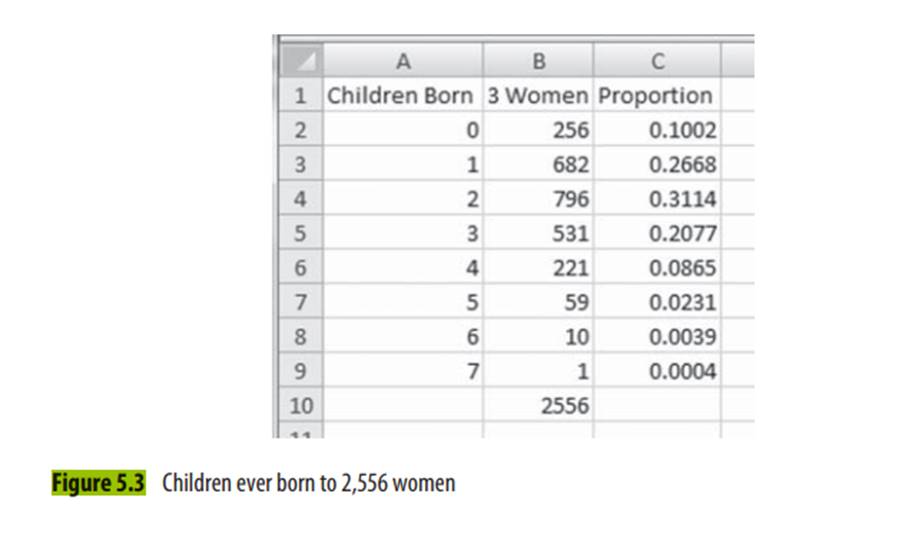This screenshot has height=550, width=902.
Task: Click the cell showing 0.2077
Action: tap(657, 234)
